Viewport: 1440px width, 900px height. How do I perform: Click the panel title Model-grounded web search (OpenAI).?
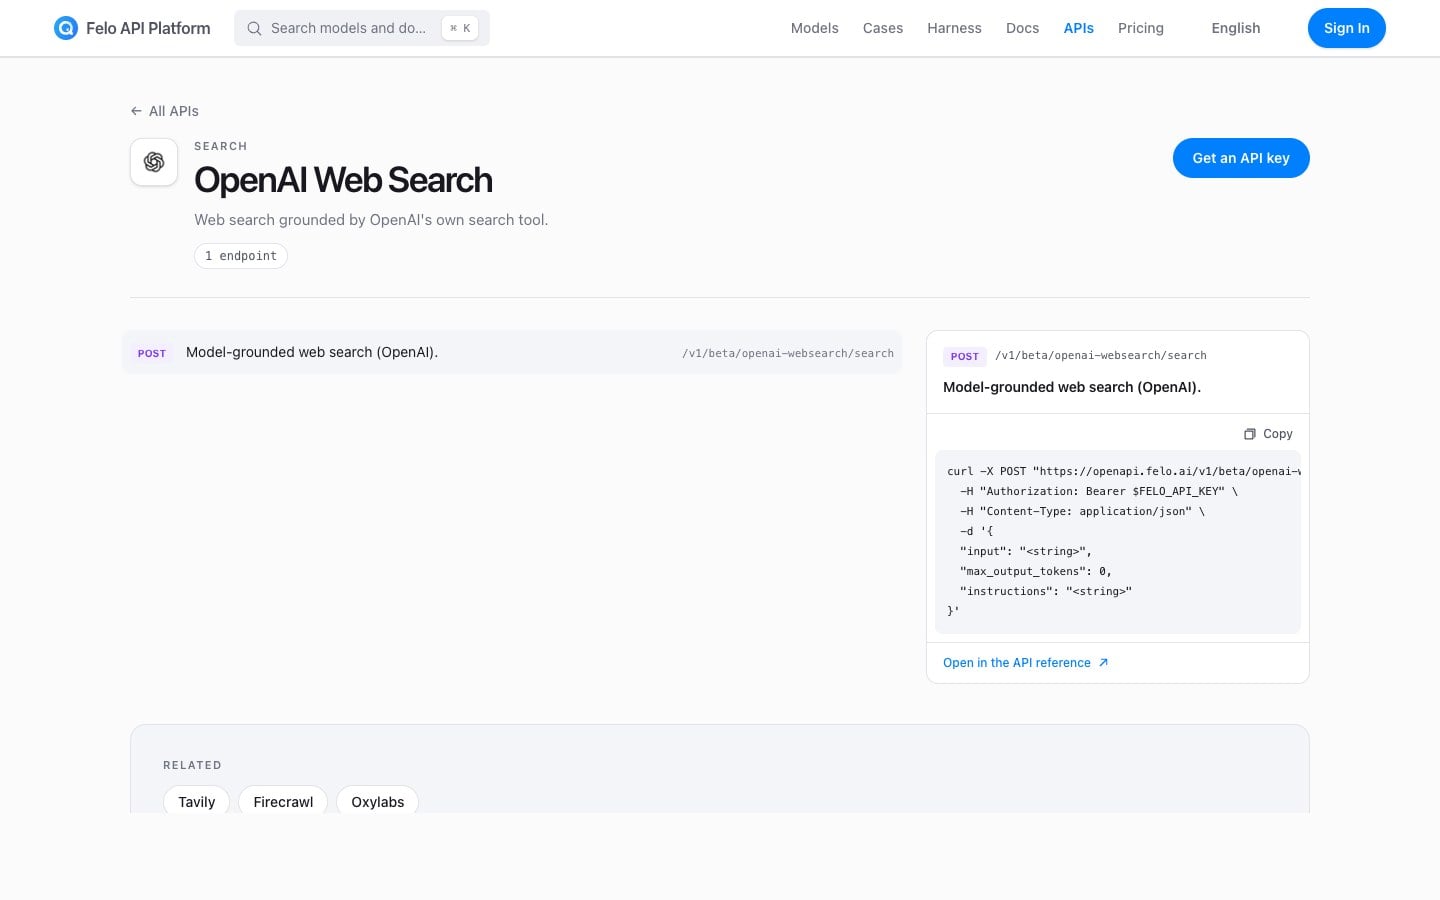[1072, 387]
